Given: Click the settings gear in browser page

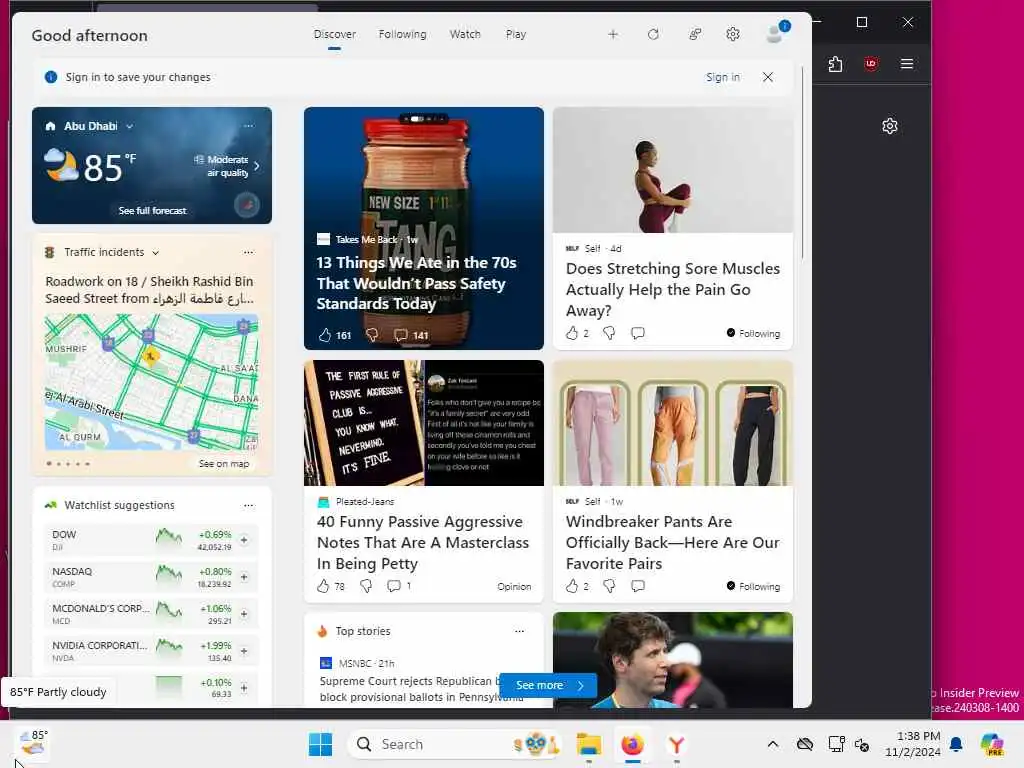Looking at the screenshot, I should point(889,126).
